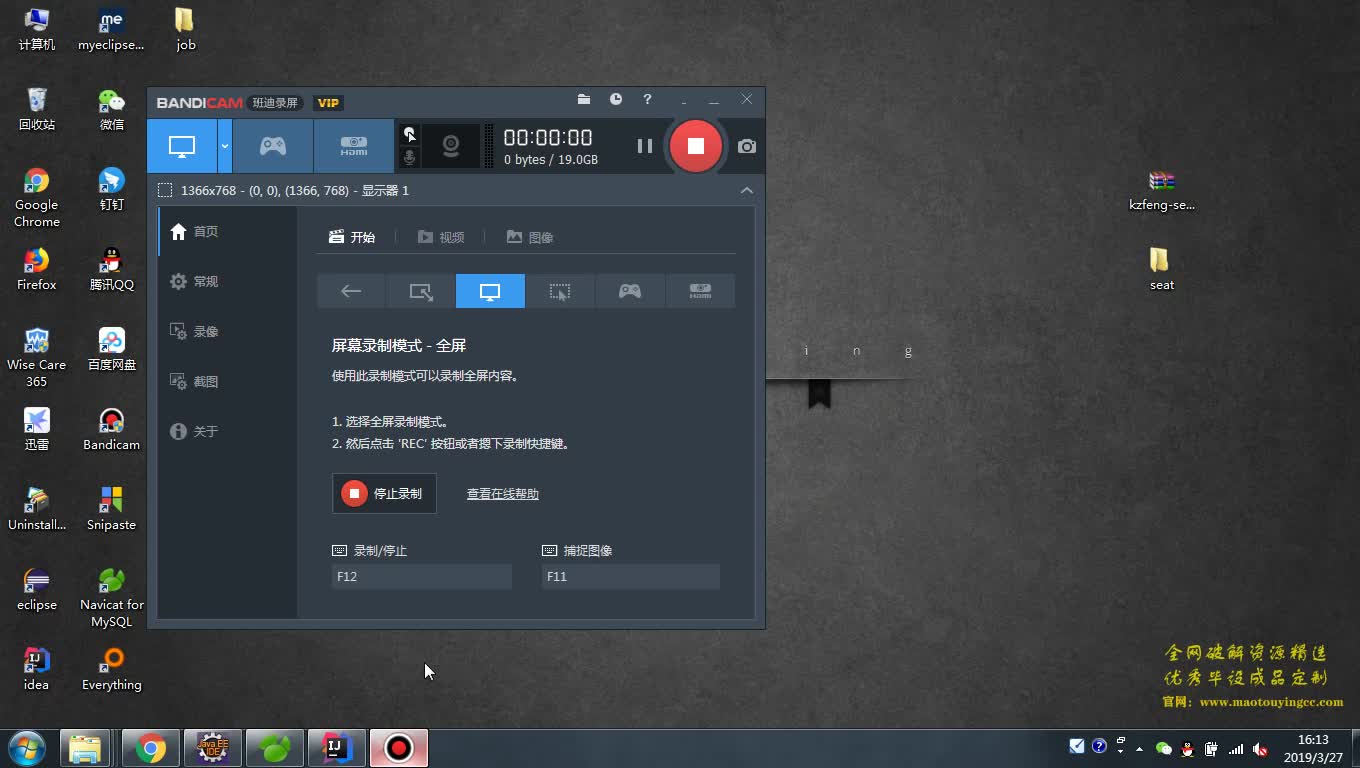Open the 截图 sidebar section
The height and width of the screenshot is (768, 1360).
(x=227, y=381)
